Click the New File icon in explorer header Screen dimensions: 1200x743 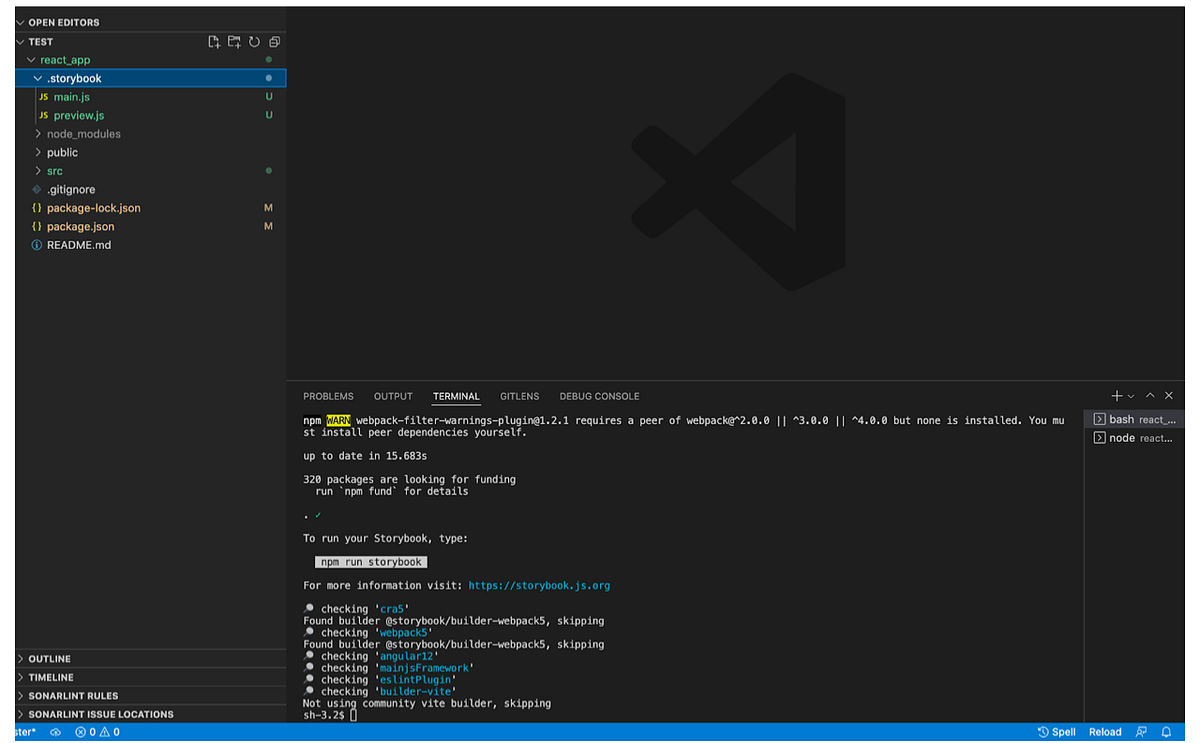click(x=214, y=42)
